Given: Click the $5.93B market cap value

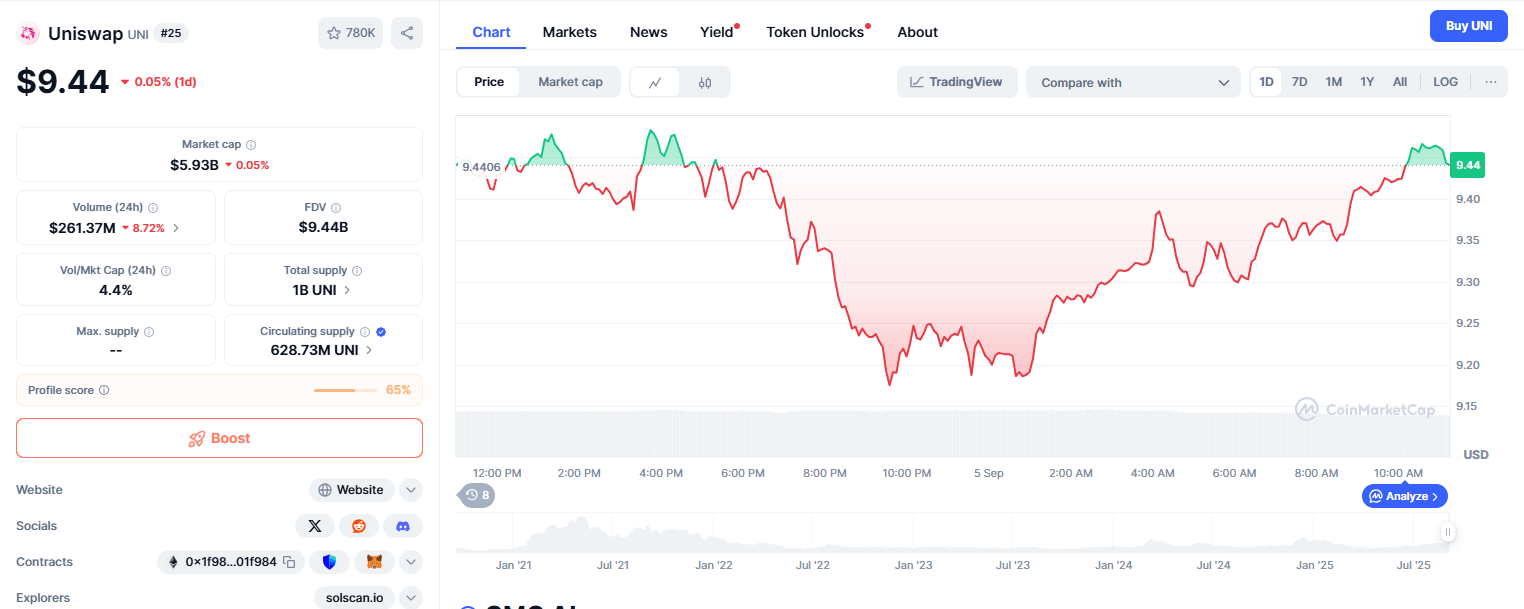Looking at the screenshot, I should click(194, 165).
